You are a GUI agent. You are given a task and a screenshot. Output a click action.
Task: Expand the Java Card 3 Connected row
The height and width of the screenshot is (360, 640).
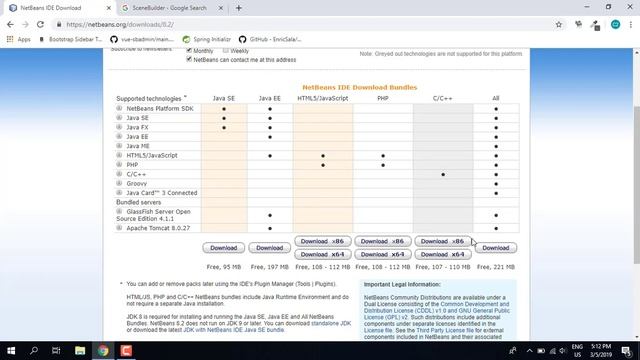[119, 193]
